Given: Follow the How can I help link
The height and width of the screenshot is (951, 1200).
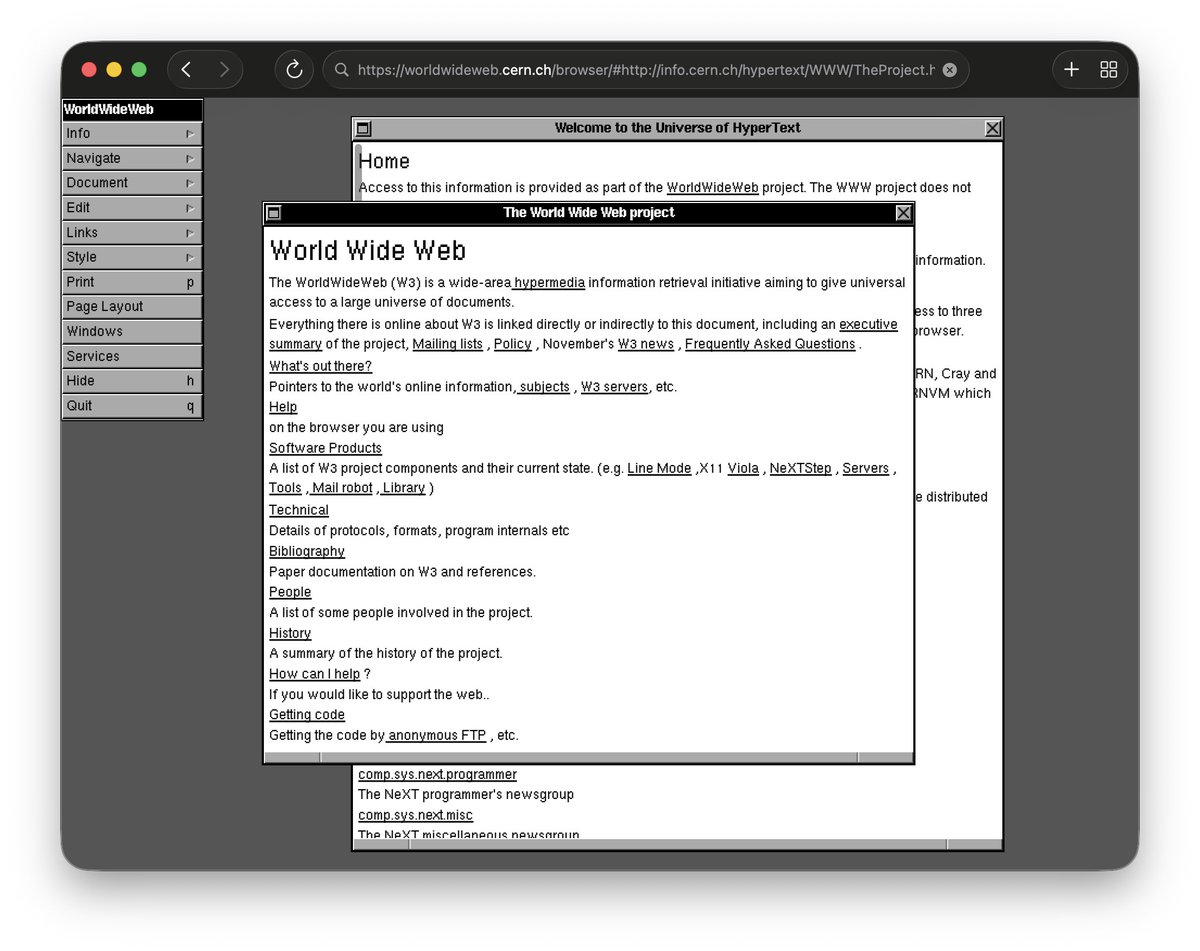Looking at the screenshot, I should pos(314,674).
